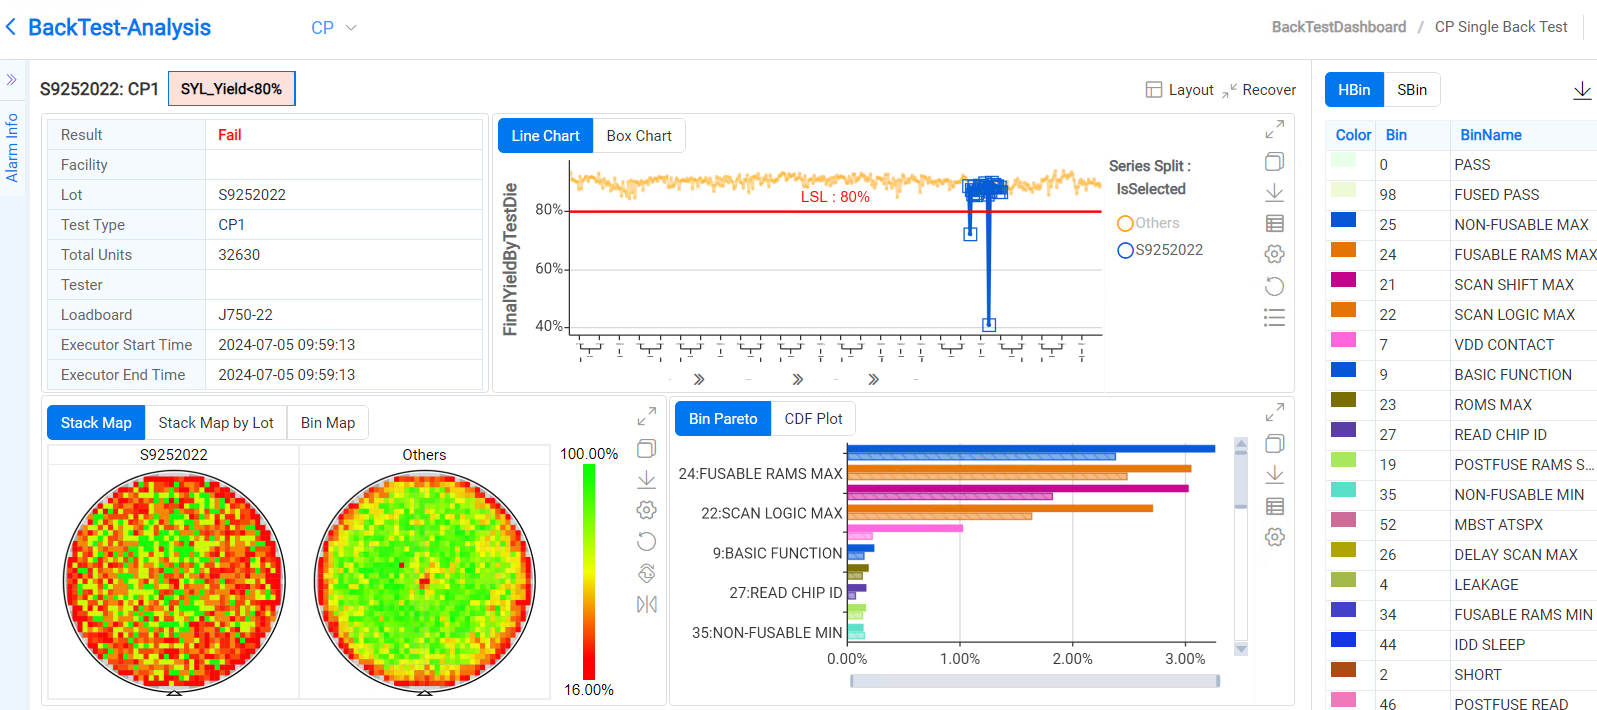This screenshot has height=710, width=1597.
Task: Switch to the Box Chart tab
Action: [x=638, y=136]
